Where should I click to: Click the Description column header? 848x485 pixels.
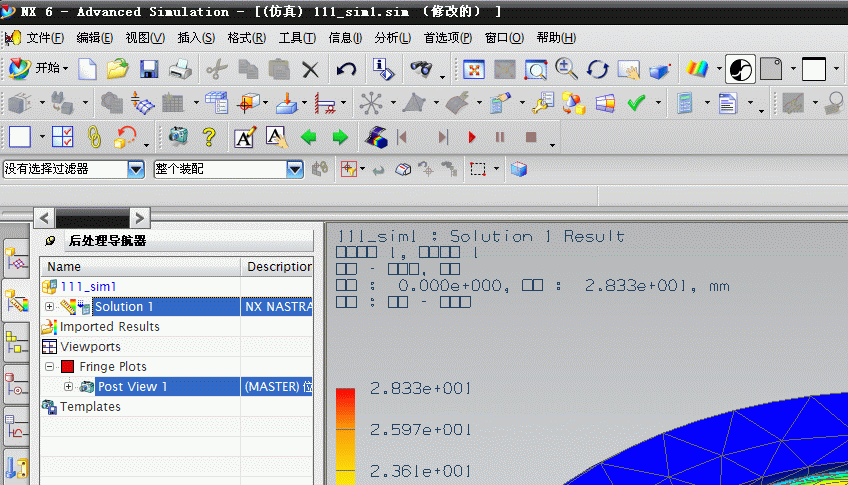pyautogui.click(x=277, y=267)
